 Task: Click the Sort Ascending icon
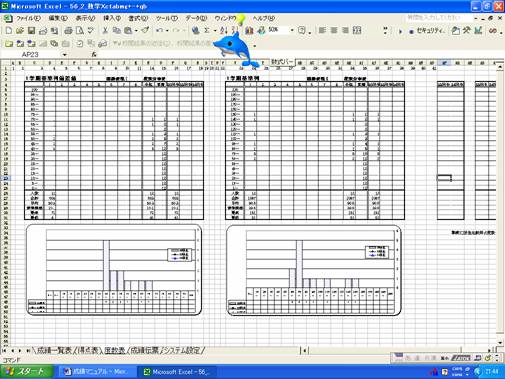(x=223, y=31)
